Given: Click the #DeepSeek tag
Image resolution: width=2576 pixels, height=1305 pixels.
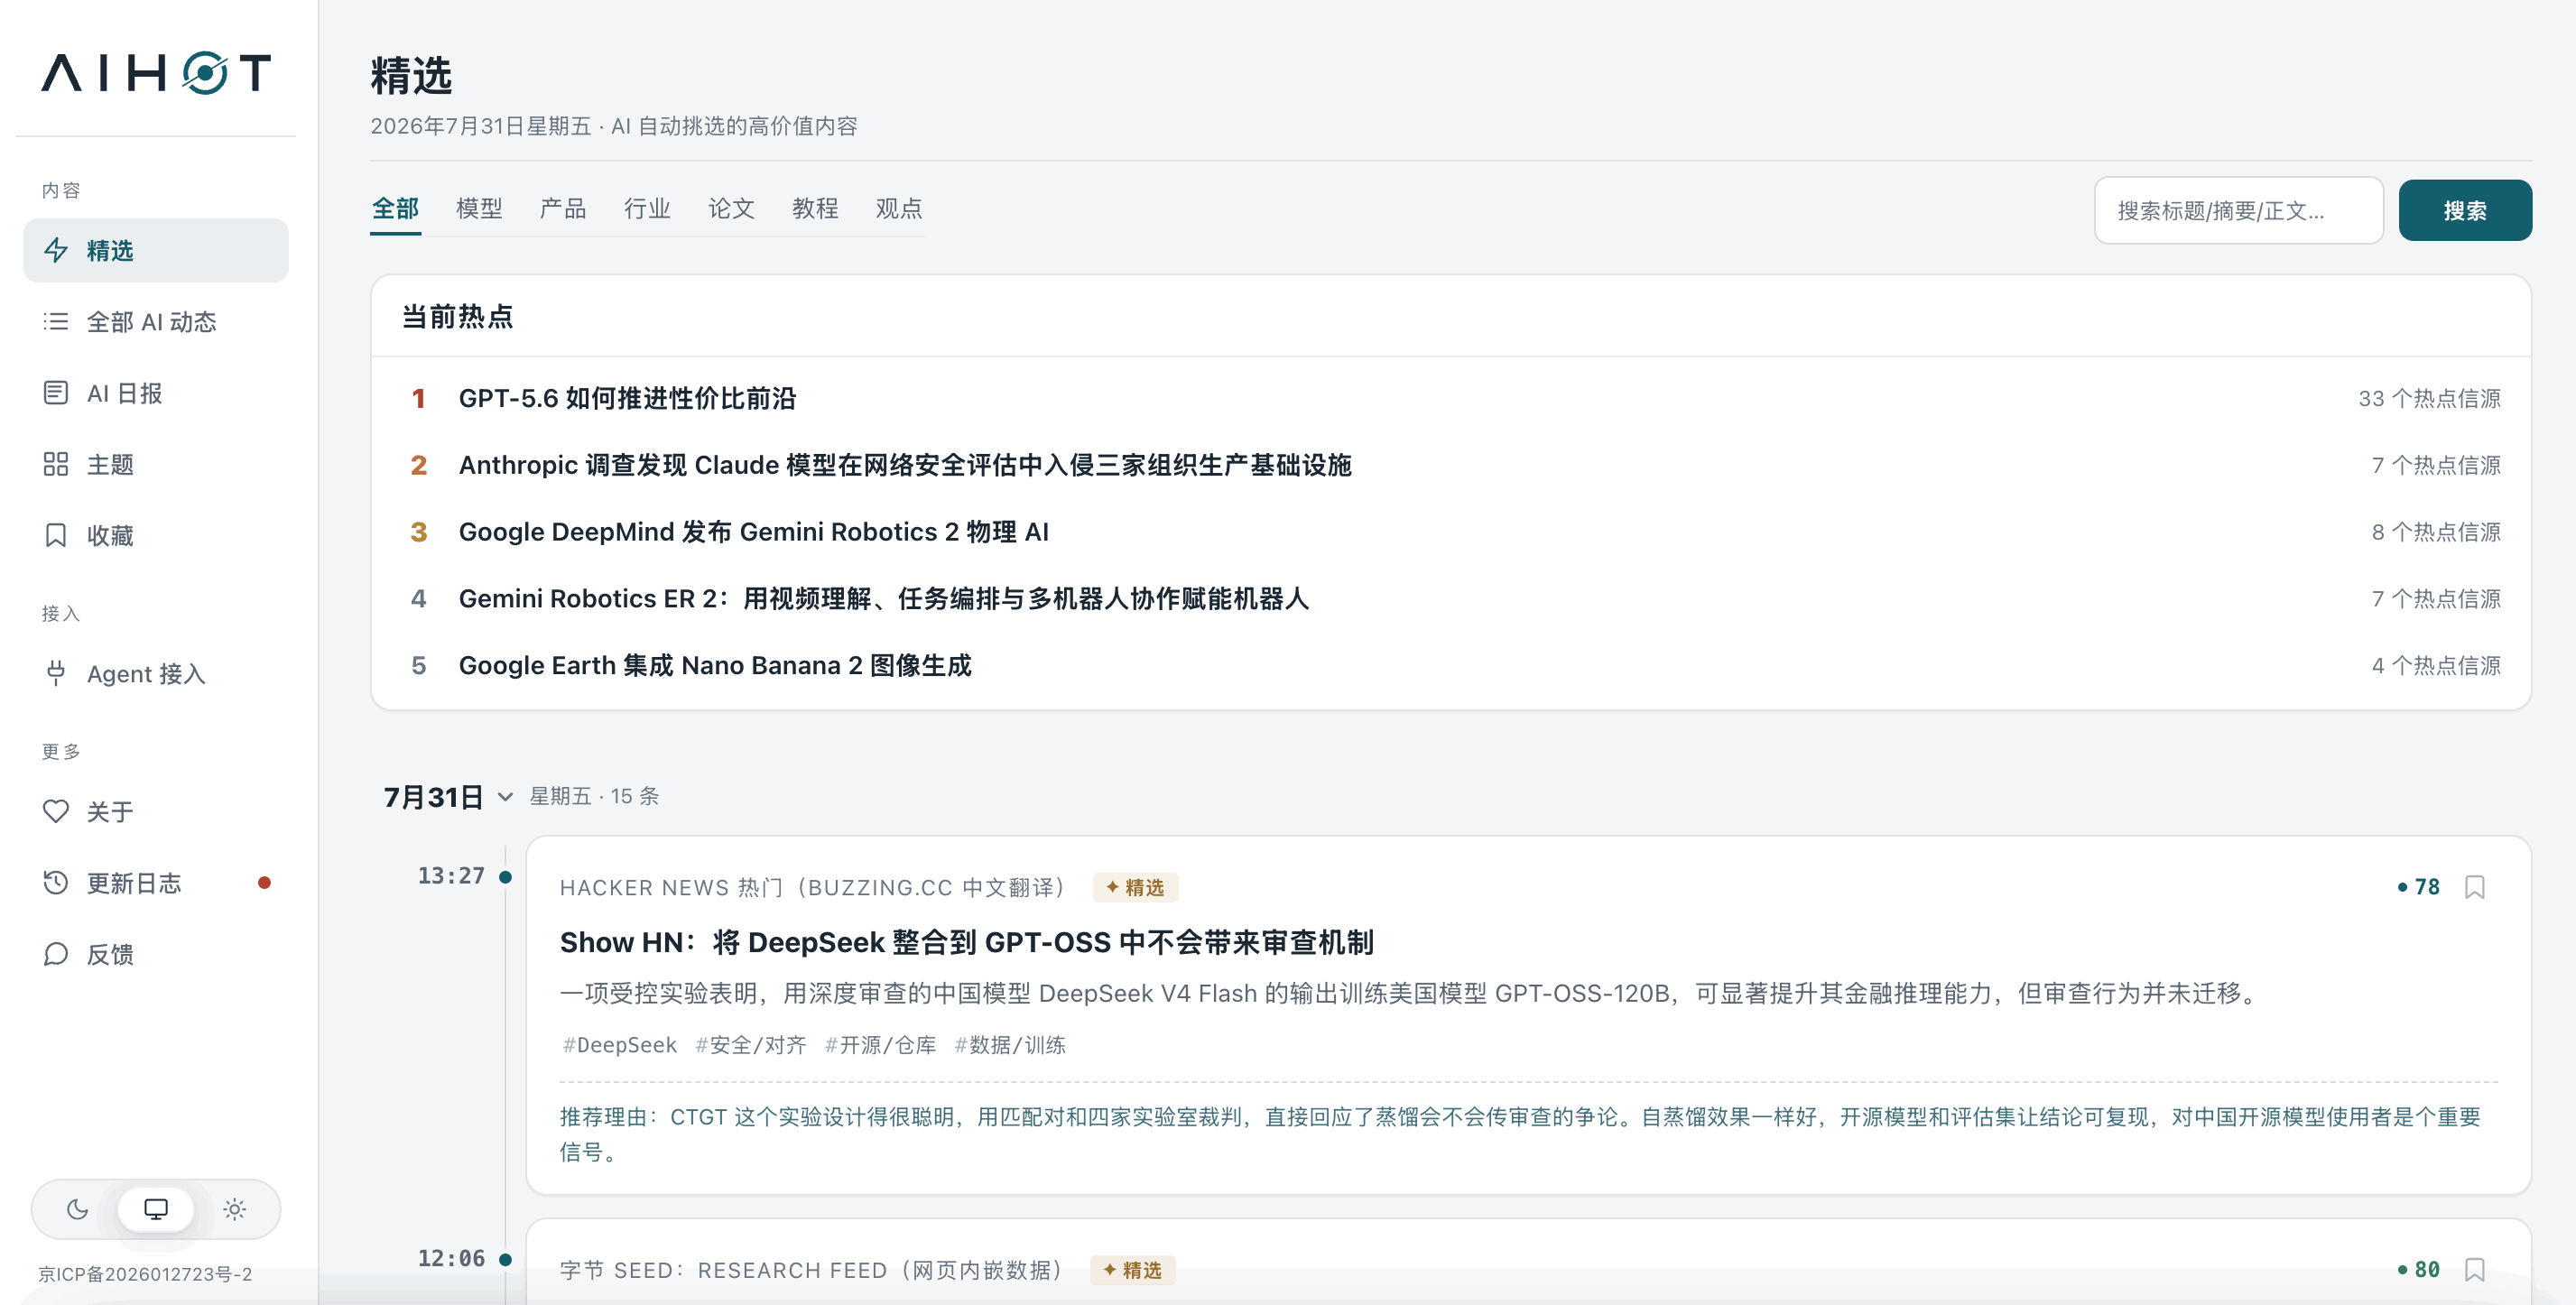Looking at the screenshot, I should [x=619, y=1045].
